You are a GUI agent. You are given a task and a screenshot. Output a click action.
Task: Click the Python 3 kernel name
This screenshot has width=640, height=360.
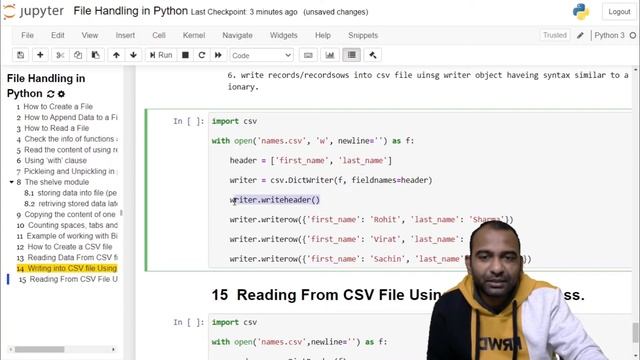click(609, 36)
